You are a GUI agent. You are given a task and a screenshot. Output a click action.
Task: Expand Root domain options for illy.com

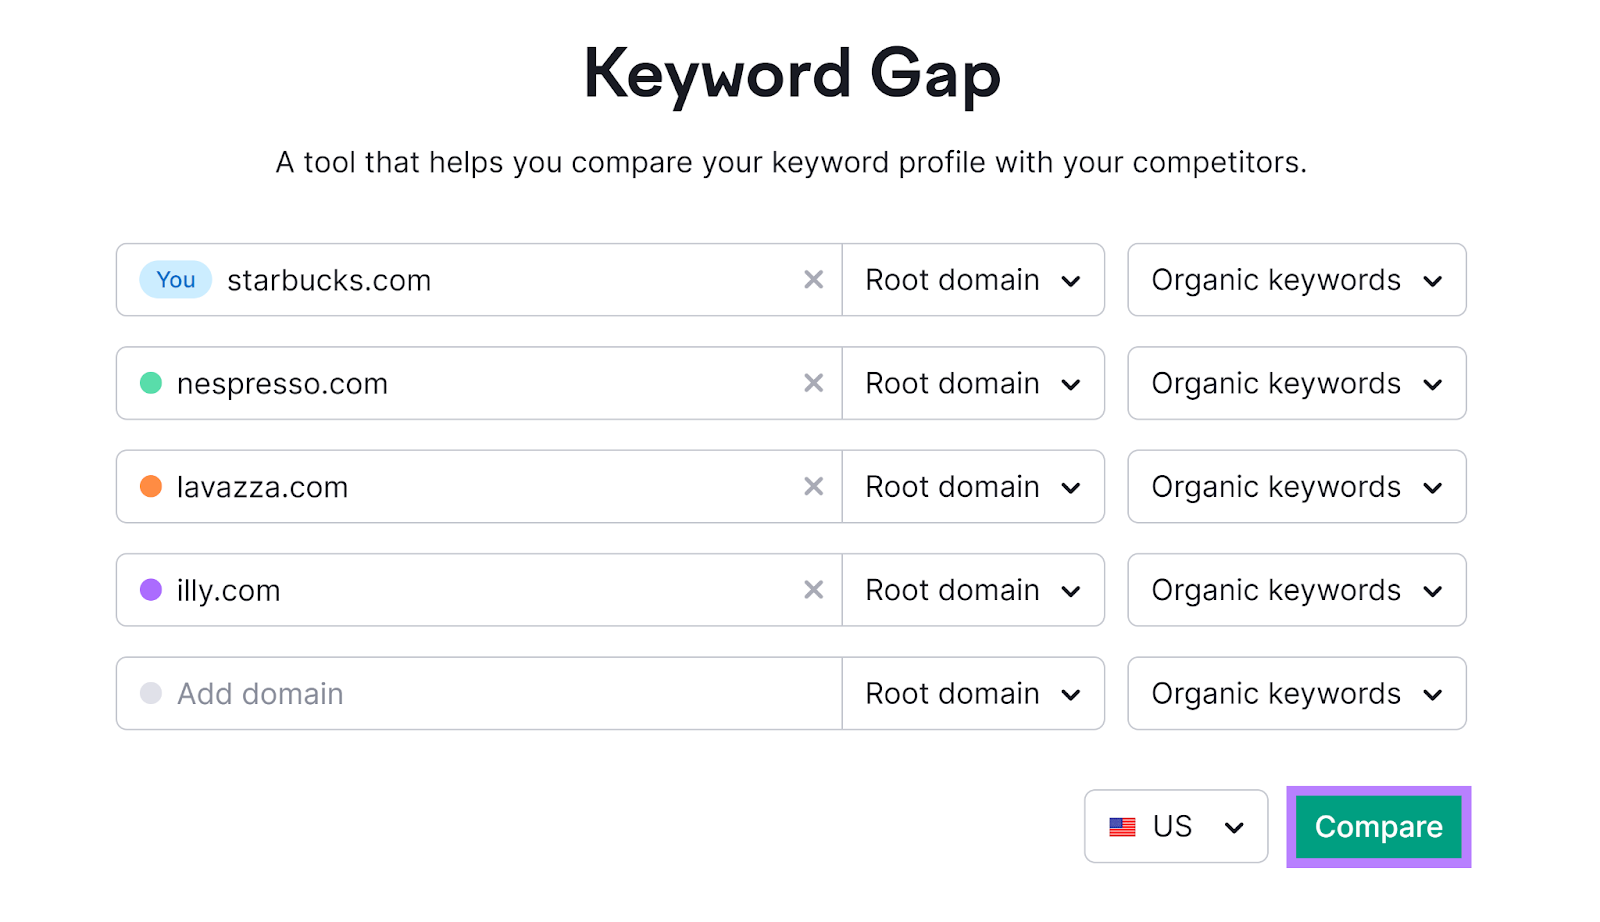point(972,590)
